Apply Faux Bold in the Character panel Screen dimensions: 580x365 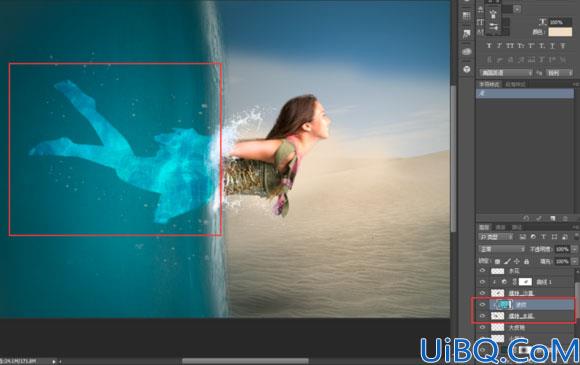[489, 45]
